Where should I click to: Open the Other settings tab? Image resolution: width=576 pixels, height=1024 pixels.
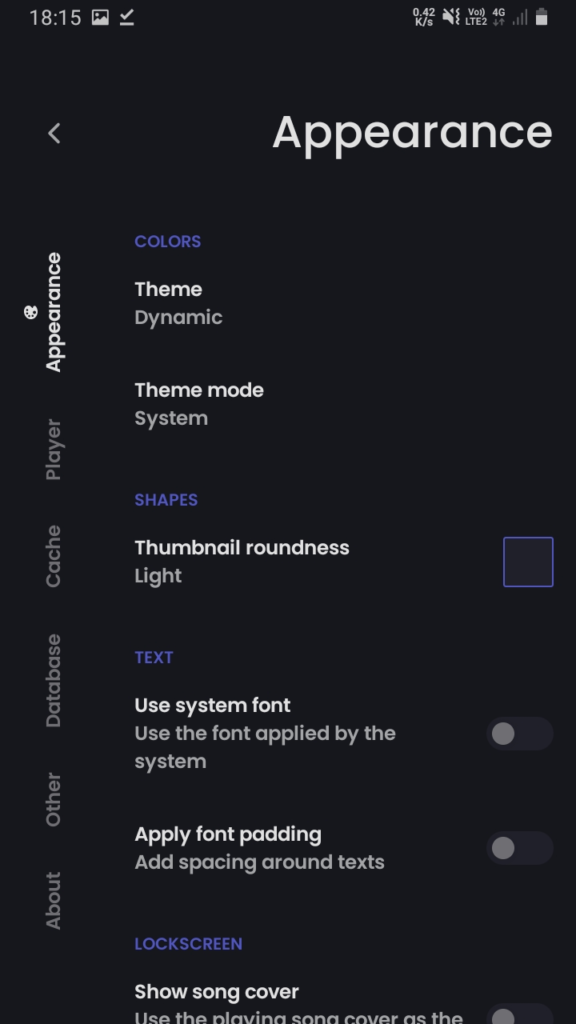[x=54, y=799]
